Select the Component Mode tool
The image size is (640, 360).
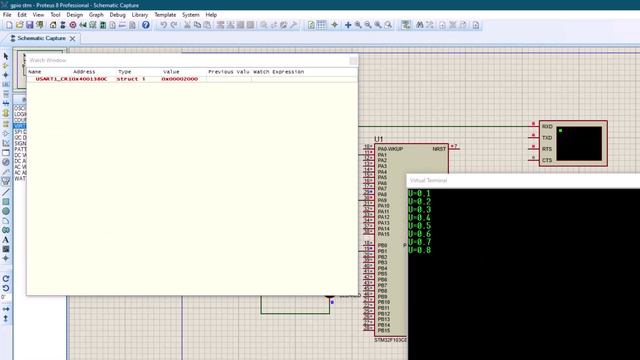coord(6,66)
